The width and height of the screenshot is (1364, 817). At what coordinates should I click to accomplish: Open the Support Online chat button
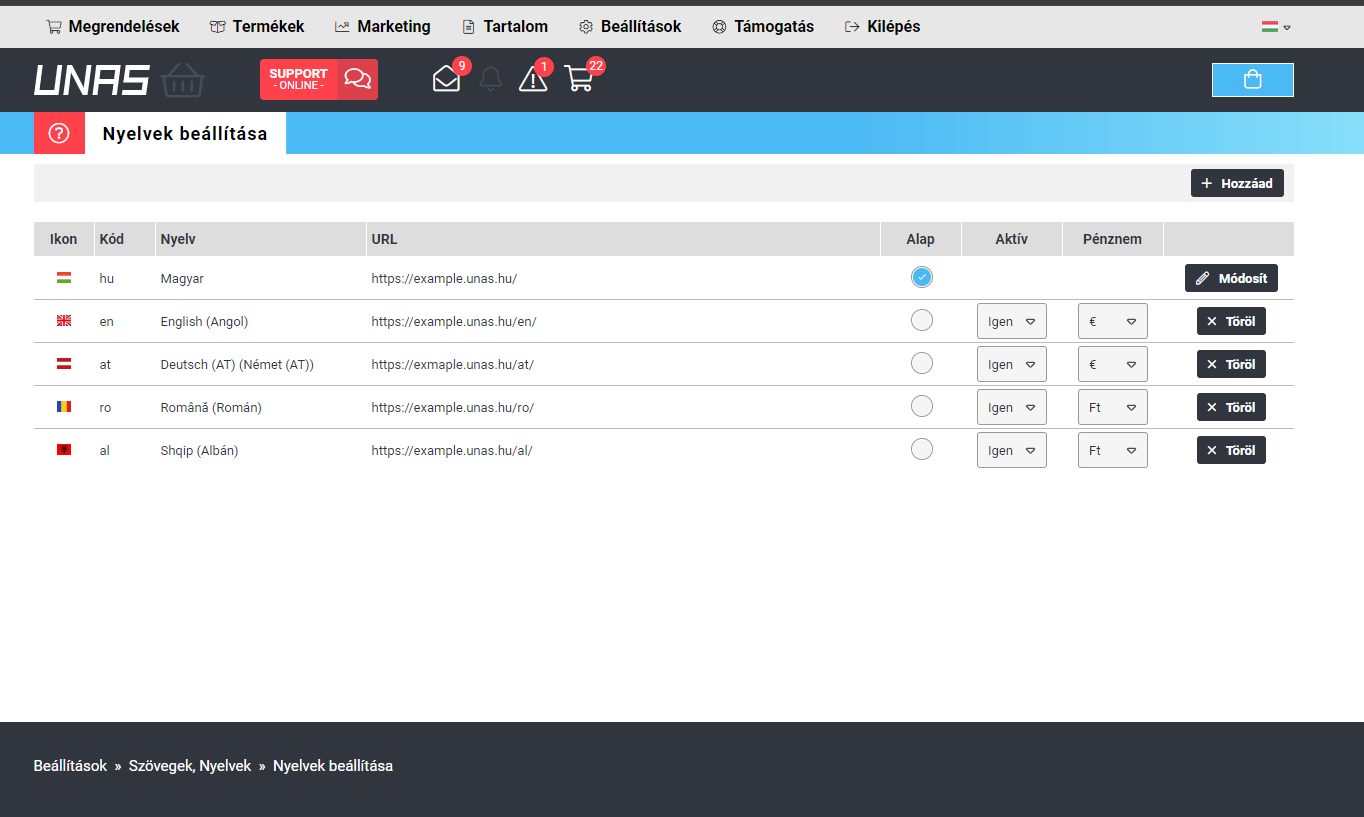pyautogui.click(x=318, y=79)
